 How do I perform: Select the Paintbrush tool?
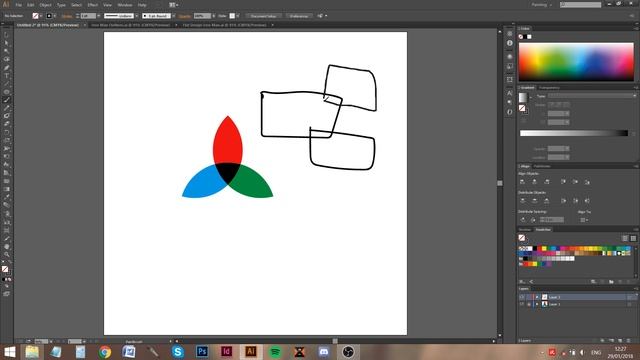tap(7, 100)
